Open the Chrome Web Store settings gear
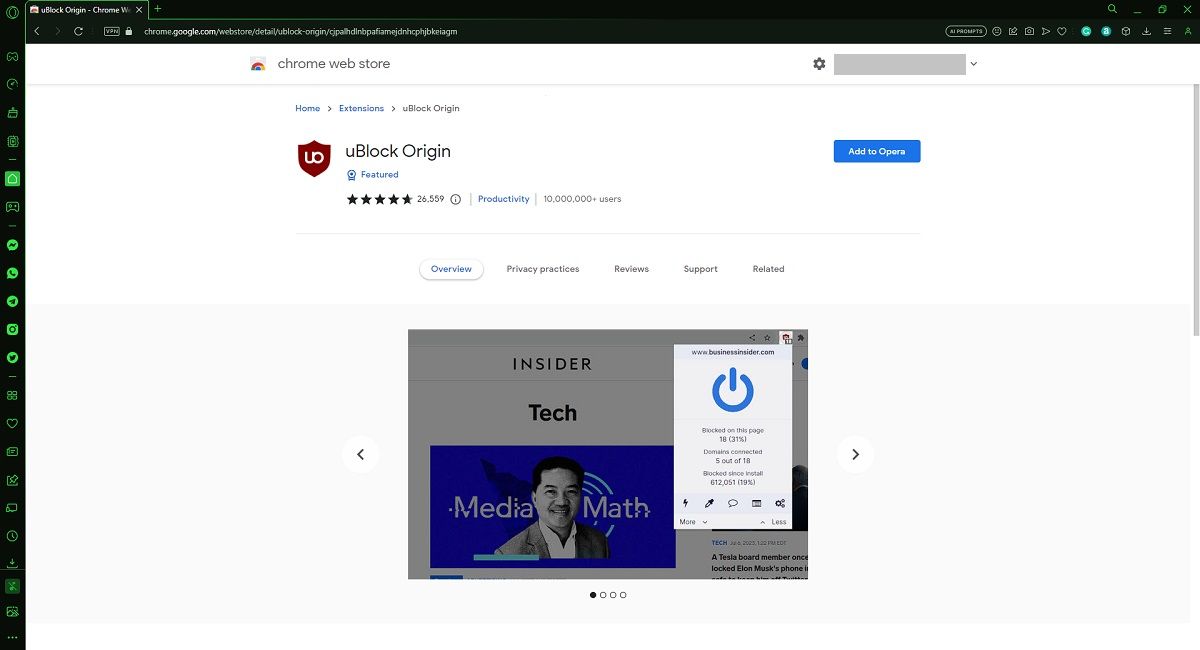Screen dimensions: 1200x650 819,63
